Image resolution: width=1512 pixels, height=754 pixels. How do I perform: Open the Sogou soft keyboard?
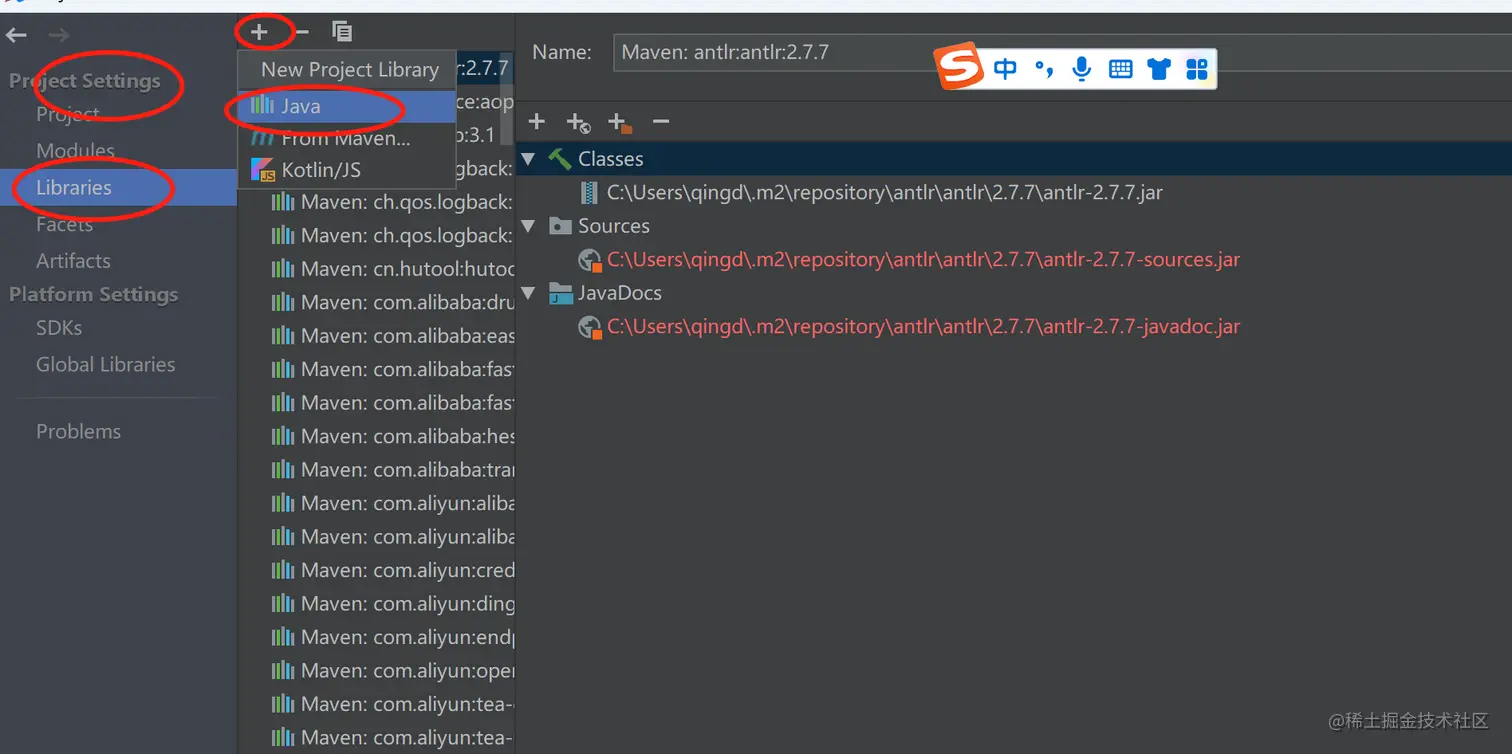pos(1120,69)
